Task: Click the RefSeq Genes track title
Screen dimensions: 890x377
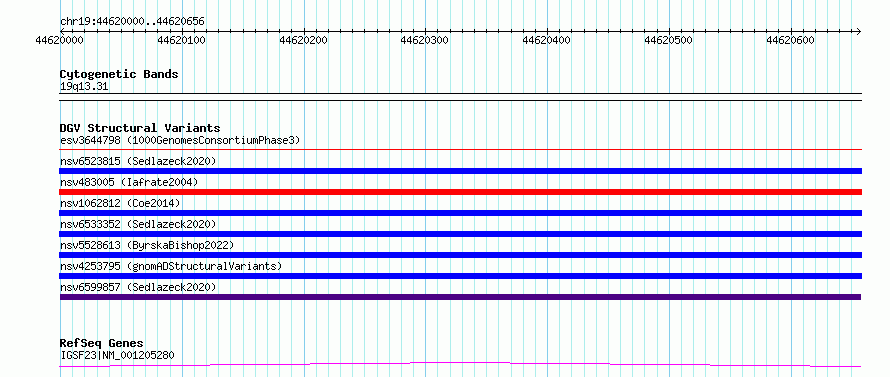Action: click(102, 344)
